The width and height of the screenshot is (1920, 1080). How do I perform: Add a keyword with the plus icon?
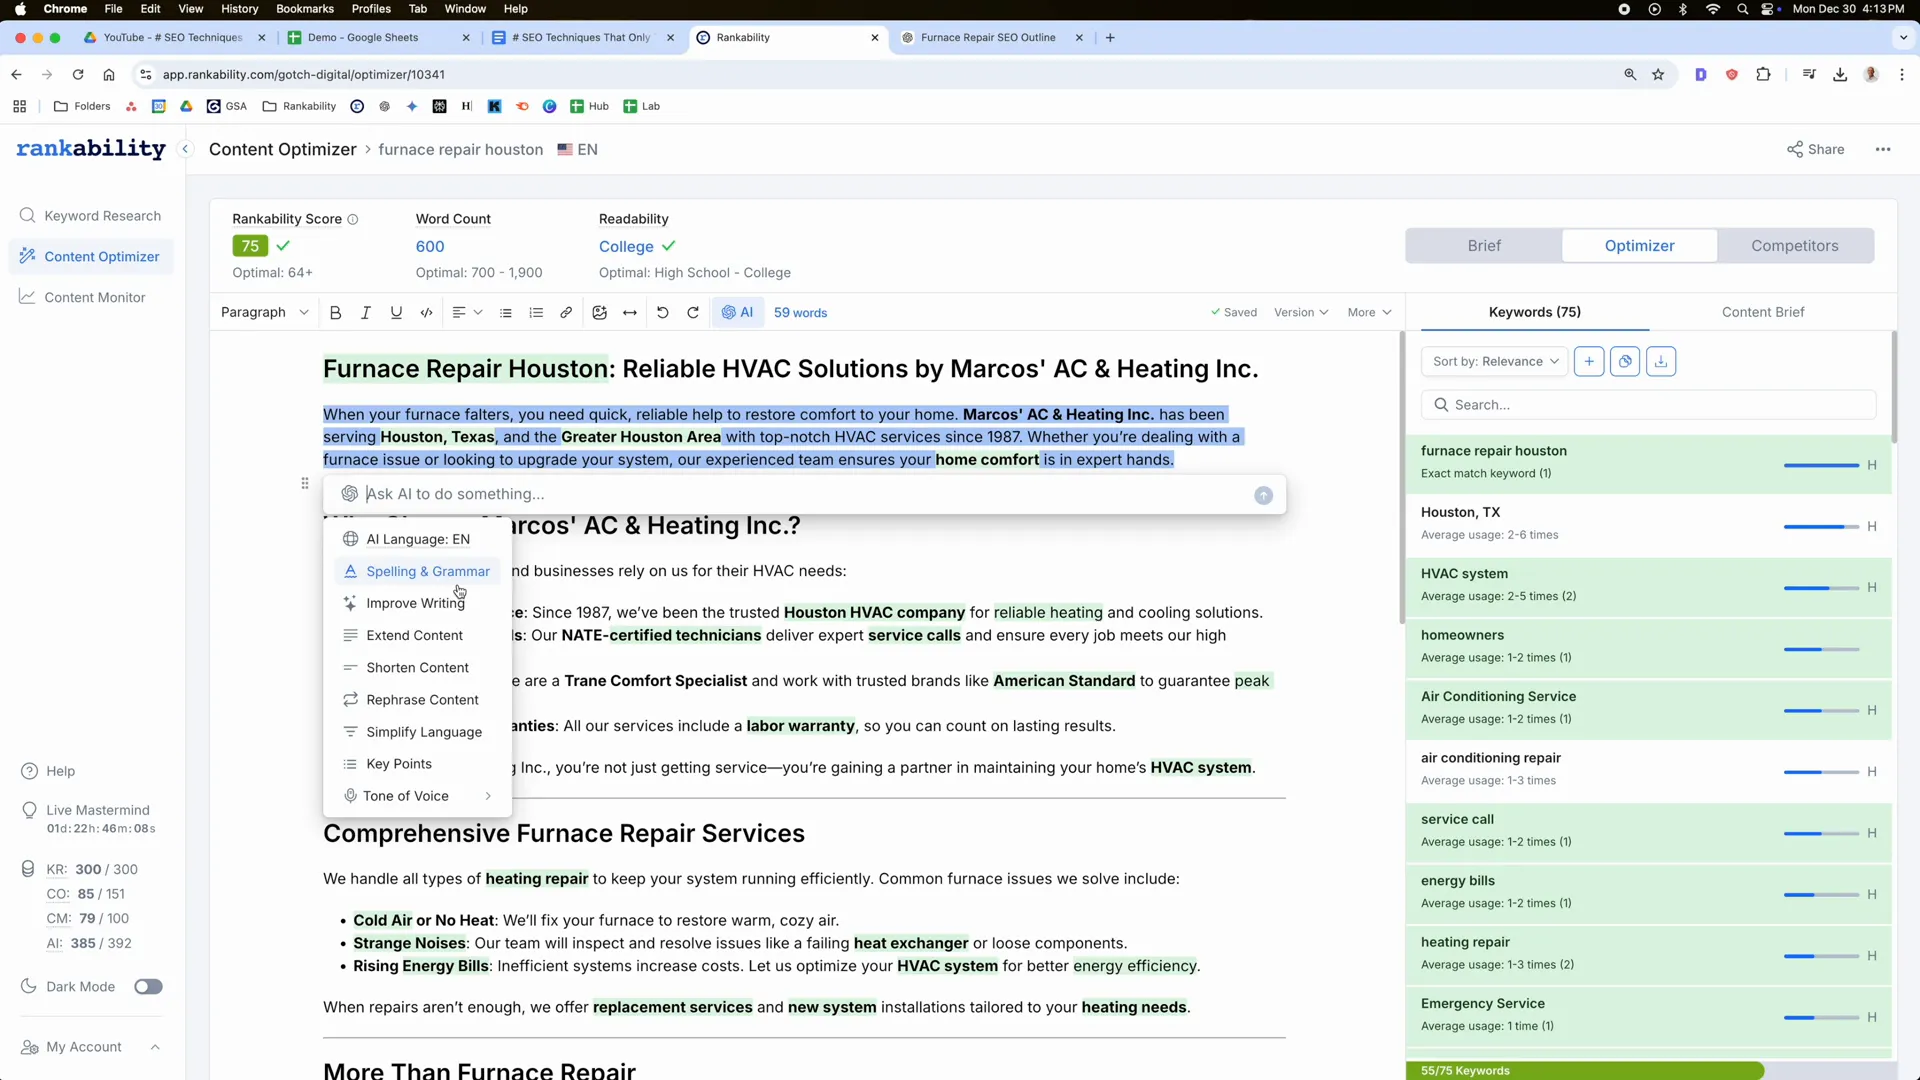[x=1589, y=362]
